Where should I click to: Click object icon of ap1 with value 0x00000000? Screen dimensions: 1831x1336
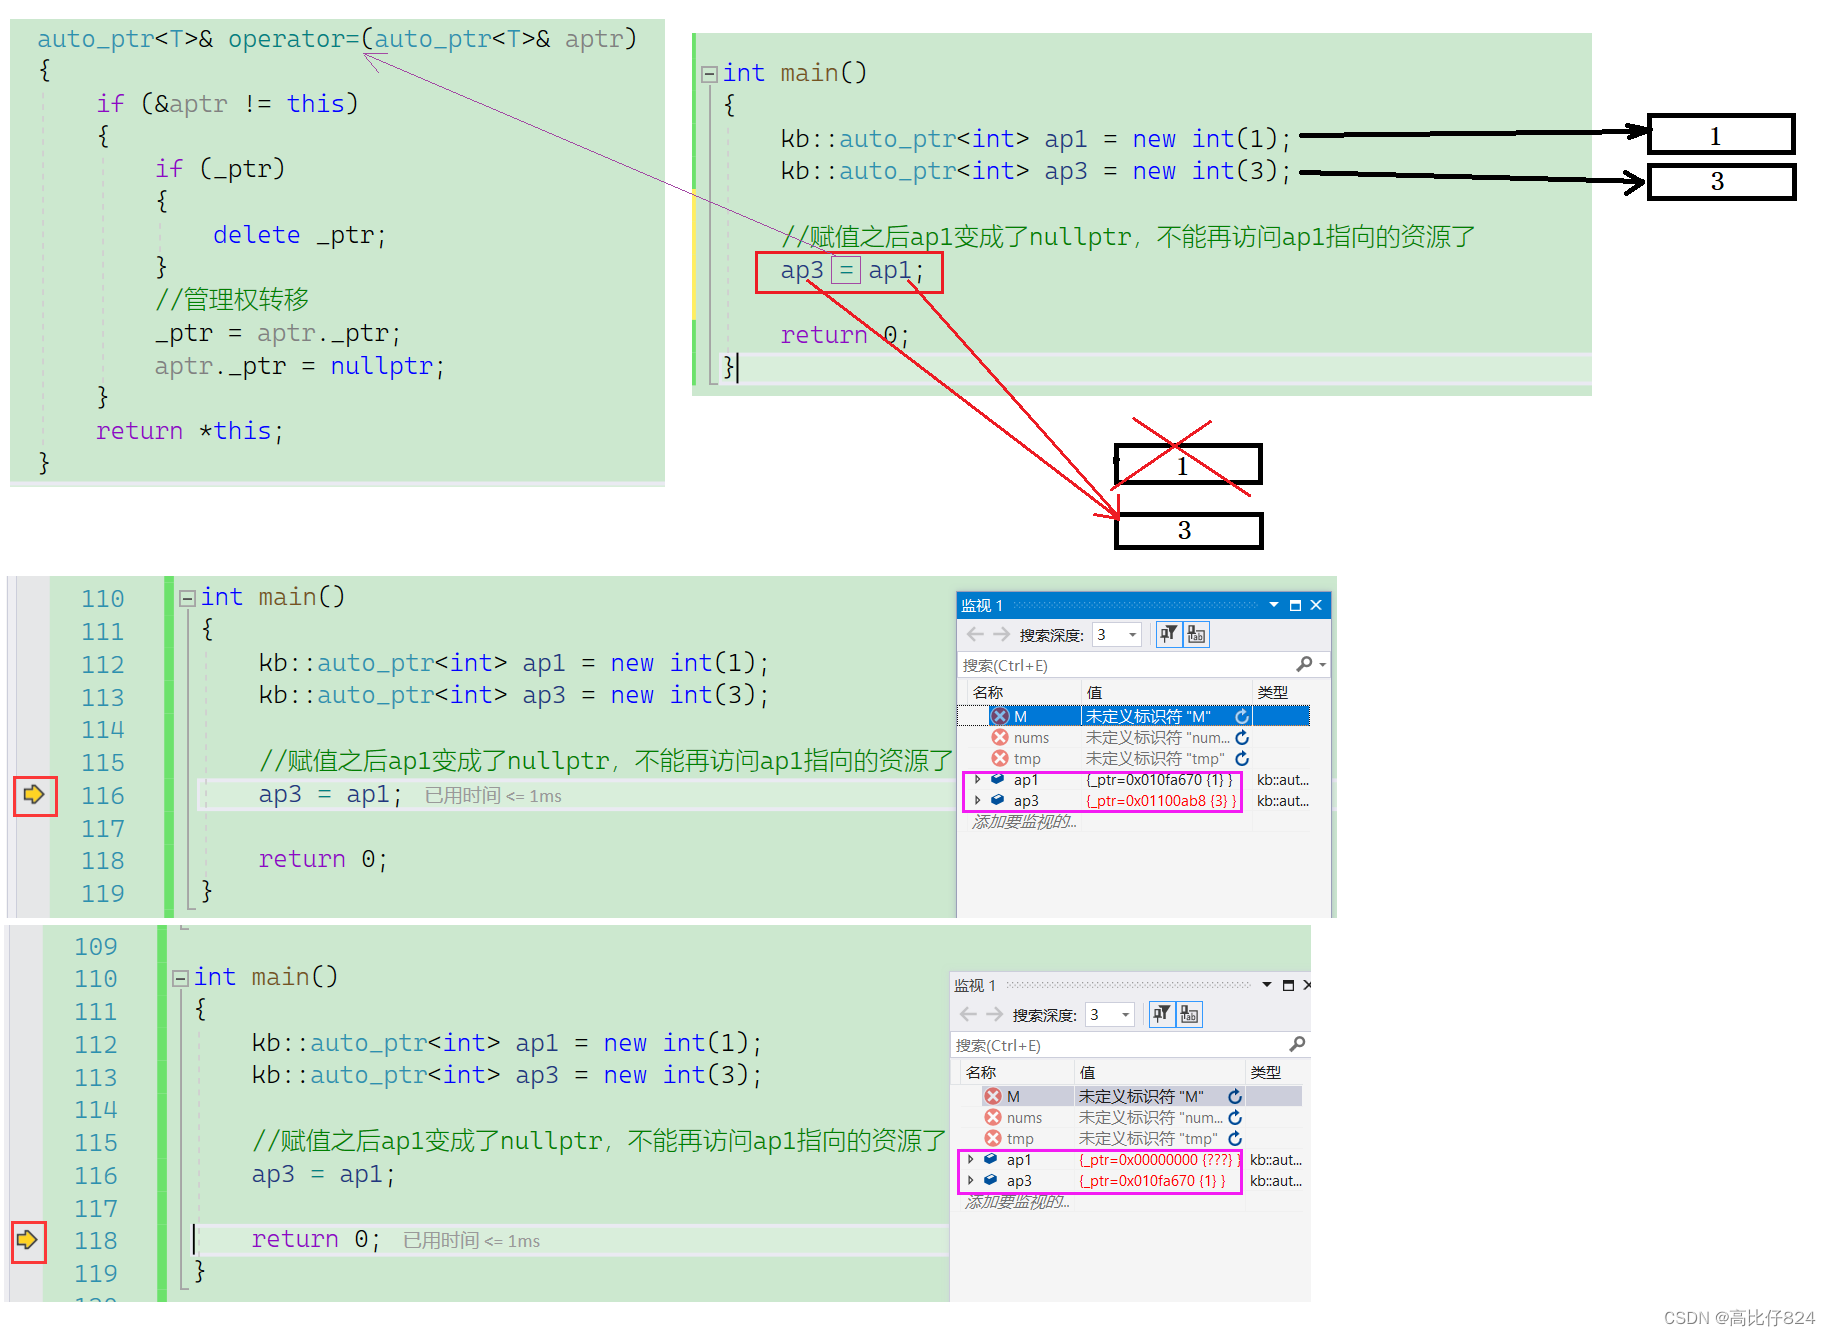click(x=990, y=1159)
